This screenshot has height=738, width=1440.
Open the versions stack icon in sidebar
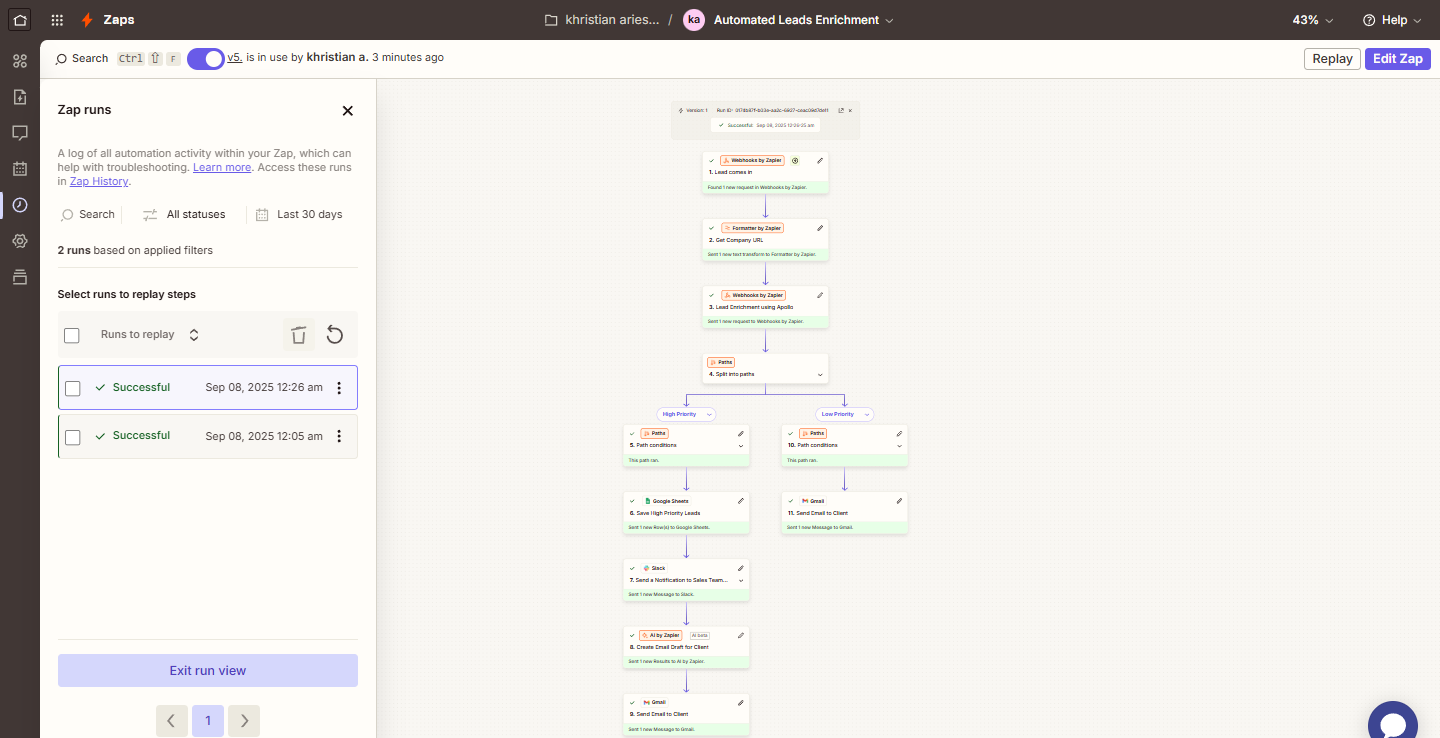(20, 277)
